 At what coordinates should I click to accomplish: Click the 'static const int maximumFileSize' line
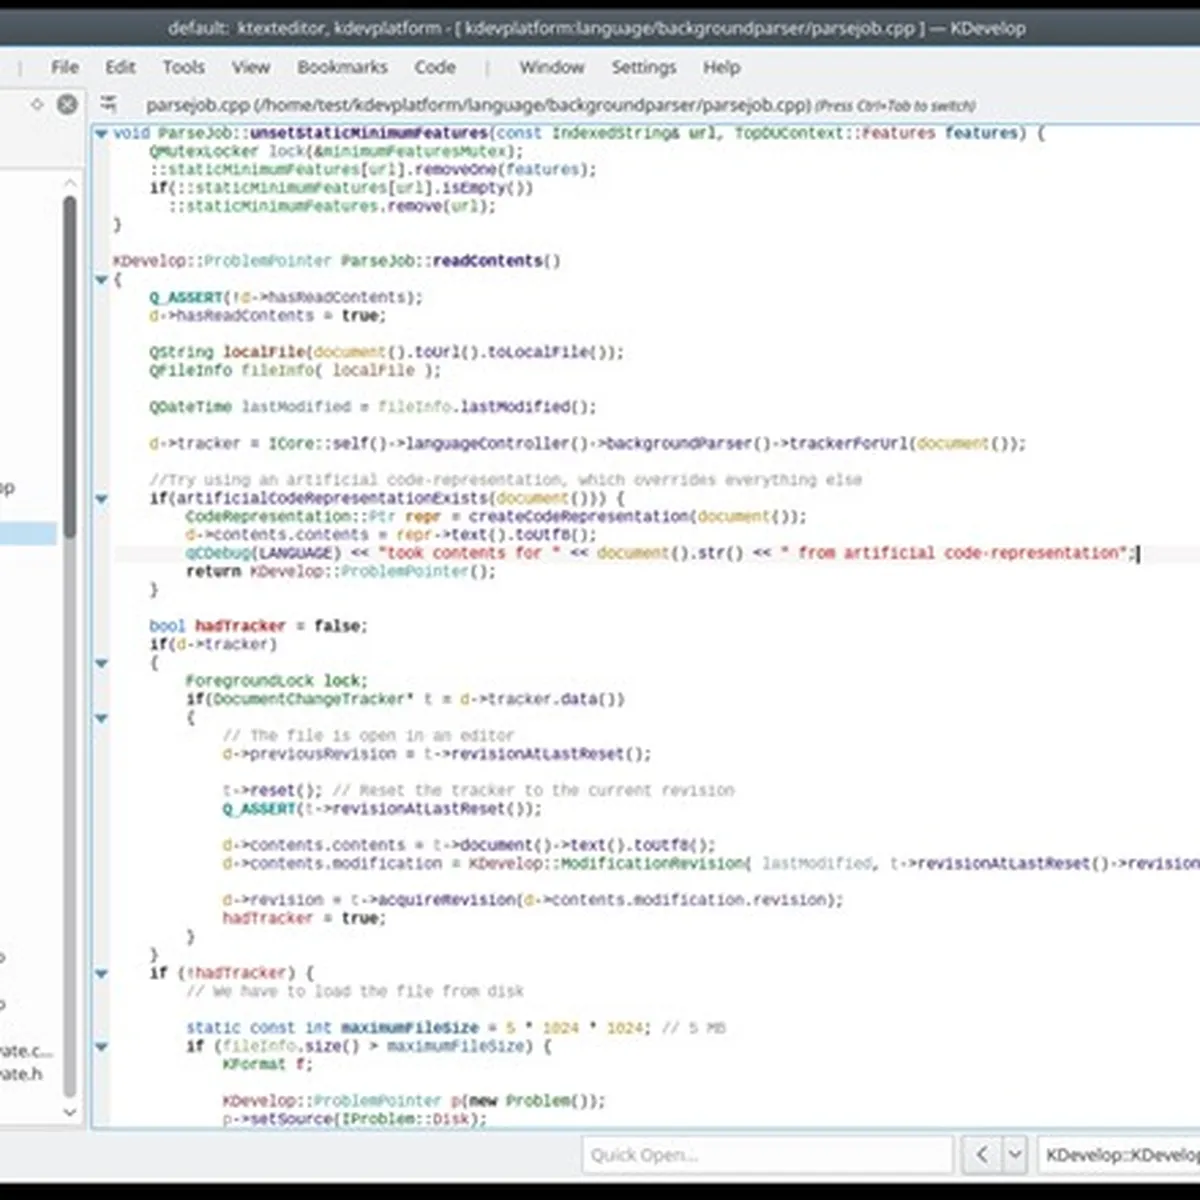[456, 1028]
